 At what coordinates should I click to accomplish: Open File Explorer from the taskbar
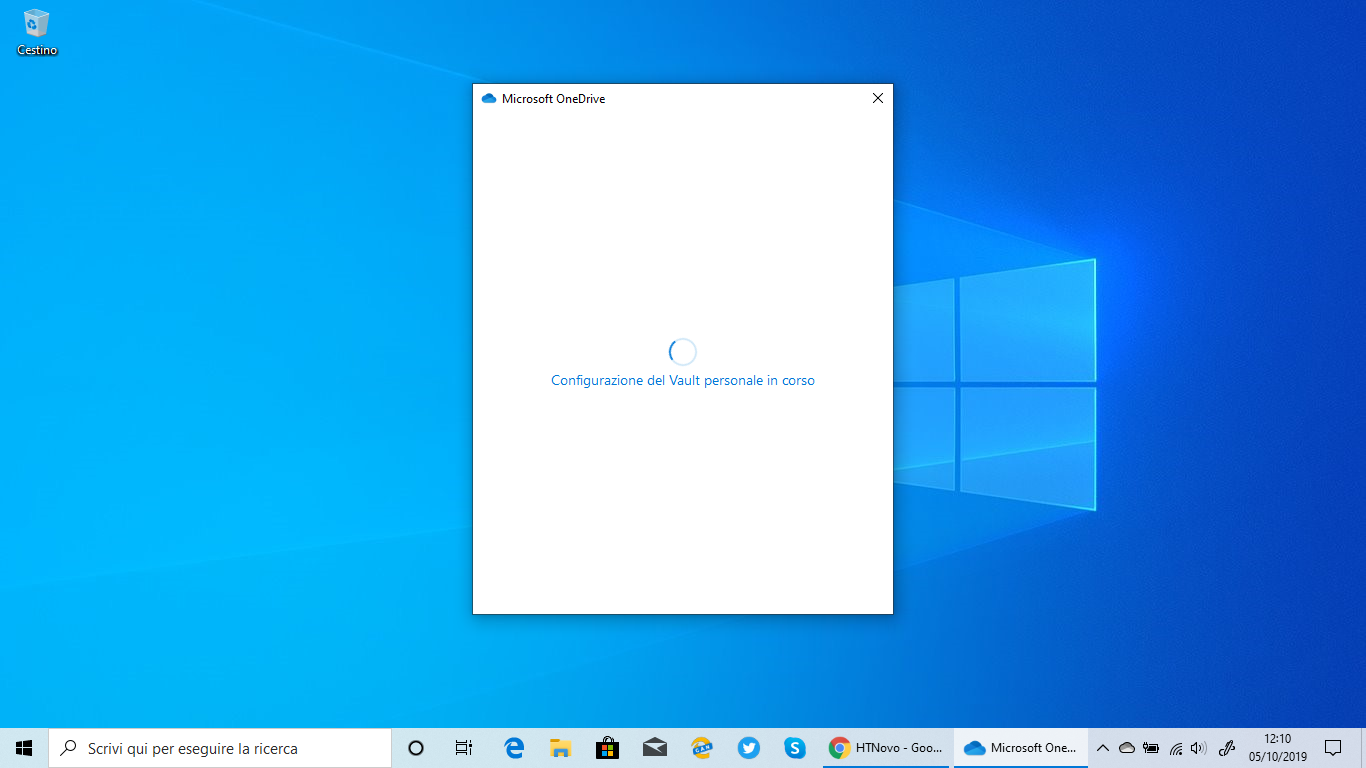coord(560,748)
